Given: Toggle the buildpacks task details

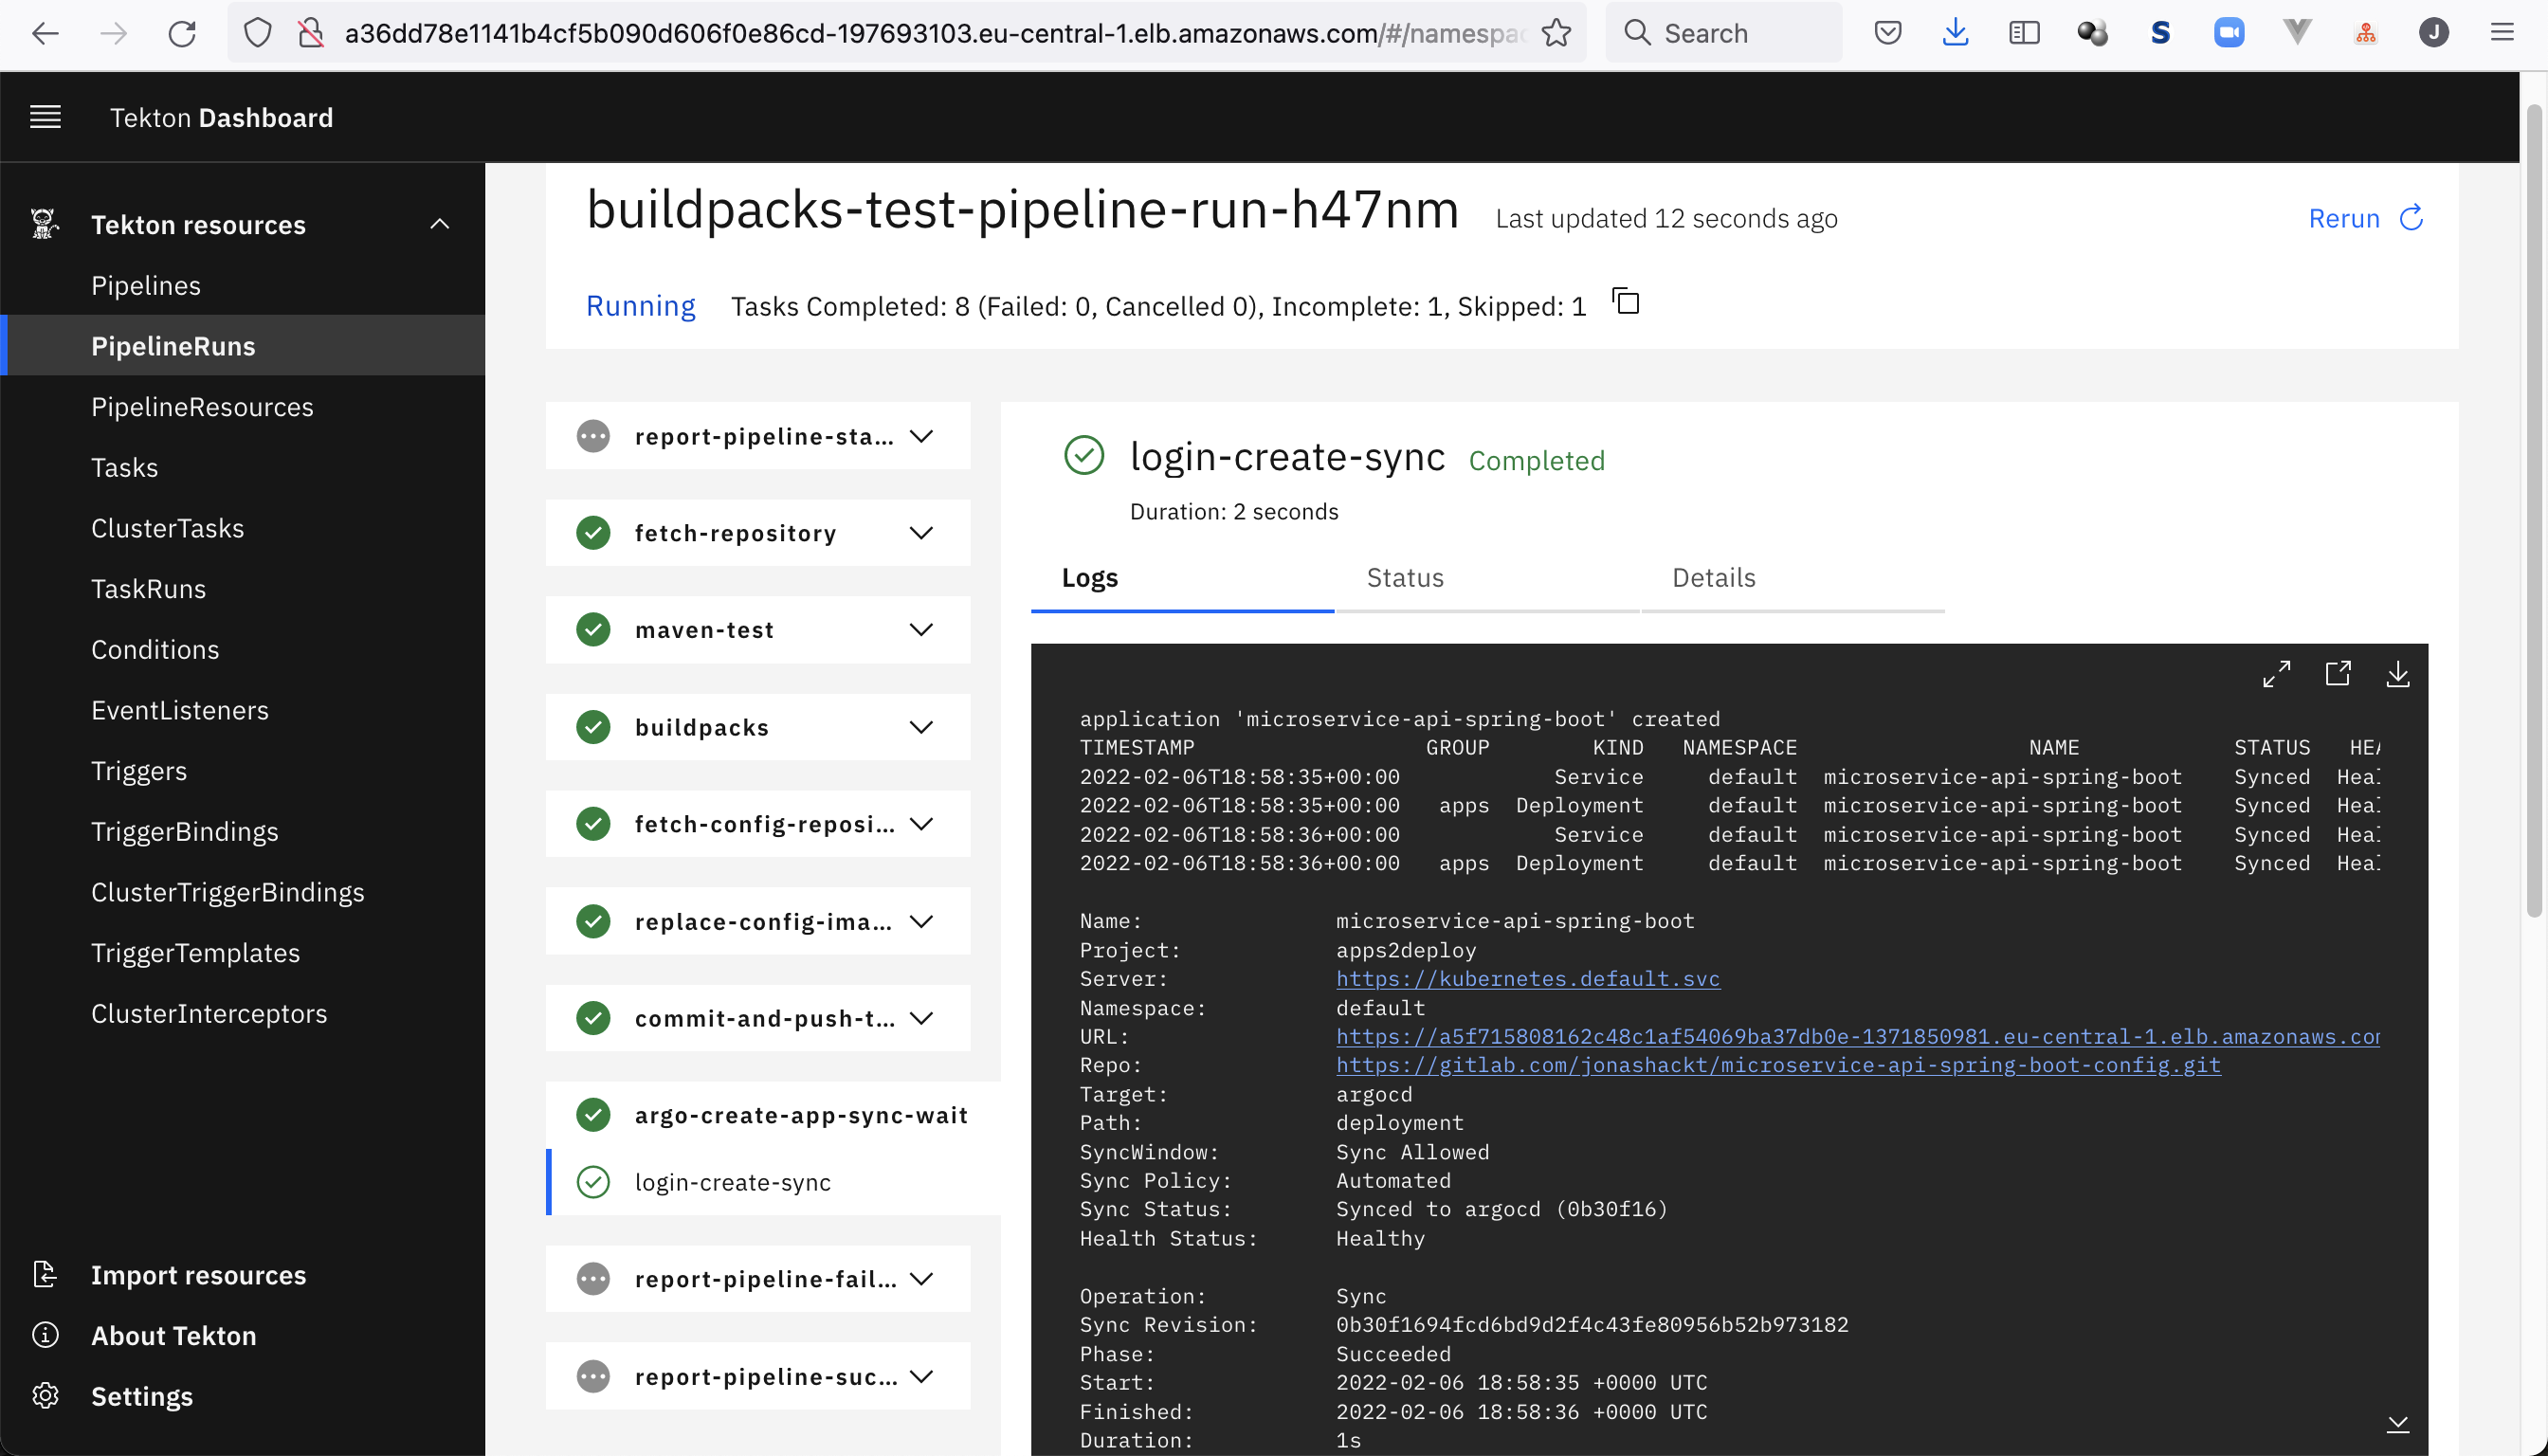Looking at the screenshot, I should tap(922, 726).
